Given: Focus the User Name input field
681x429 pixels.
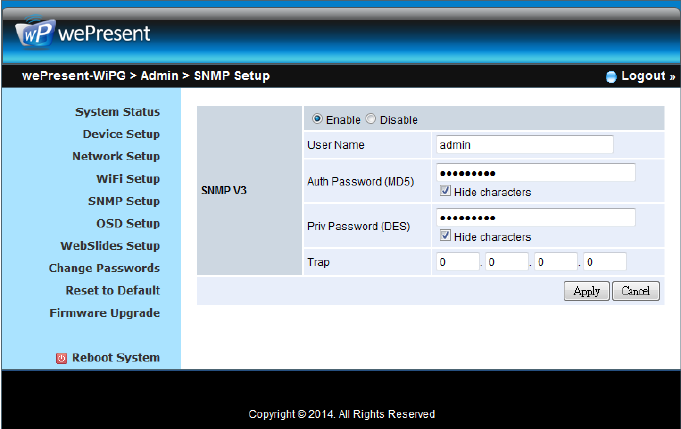Looking at the screenshot, I should pos(525,145).
